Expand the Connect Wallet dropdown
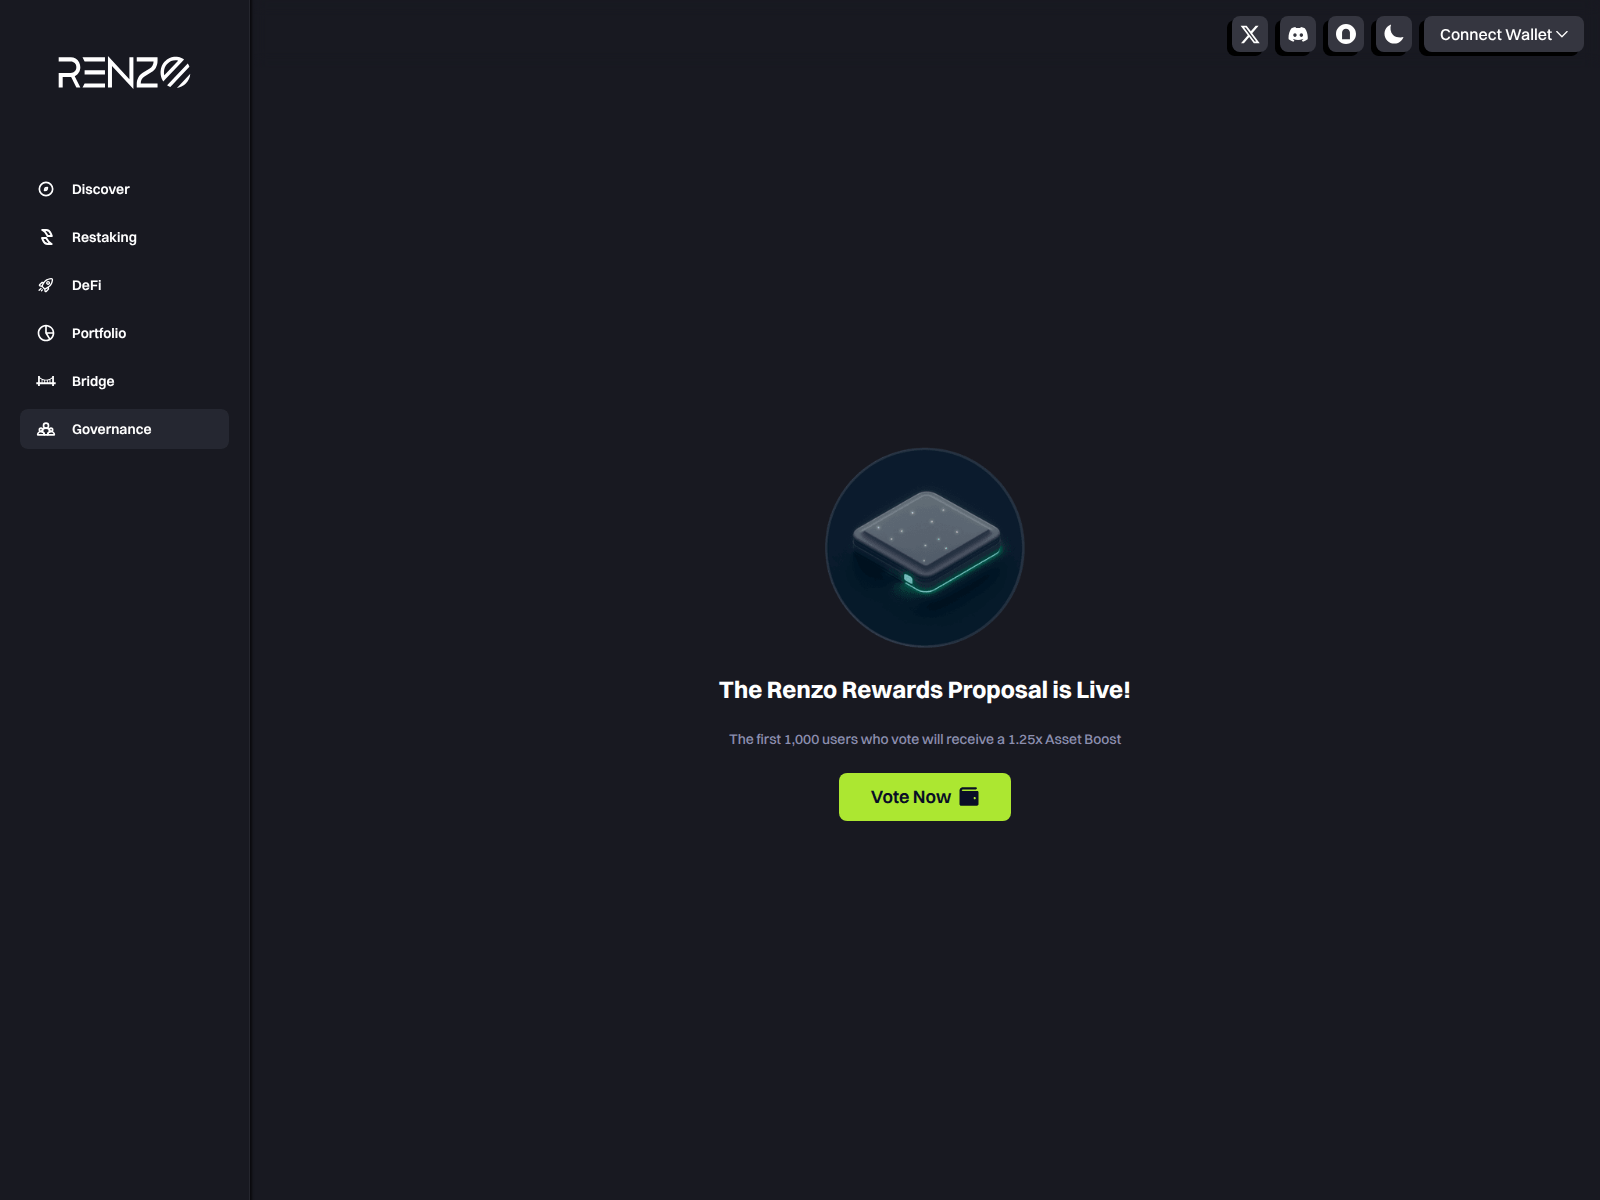This screenshot has width=1600, height=1200. (1504, 34)
